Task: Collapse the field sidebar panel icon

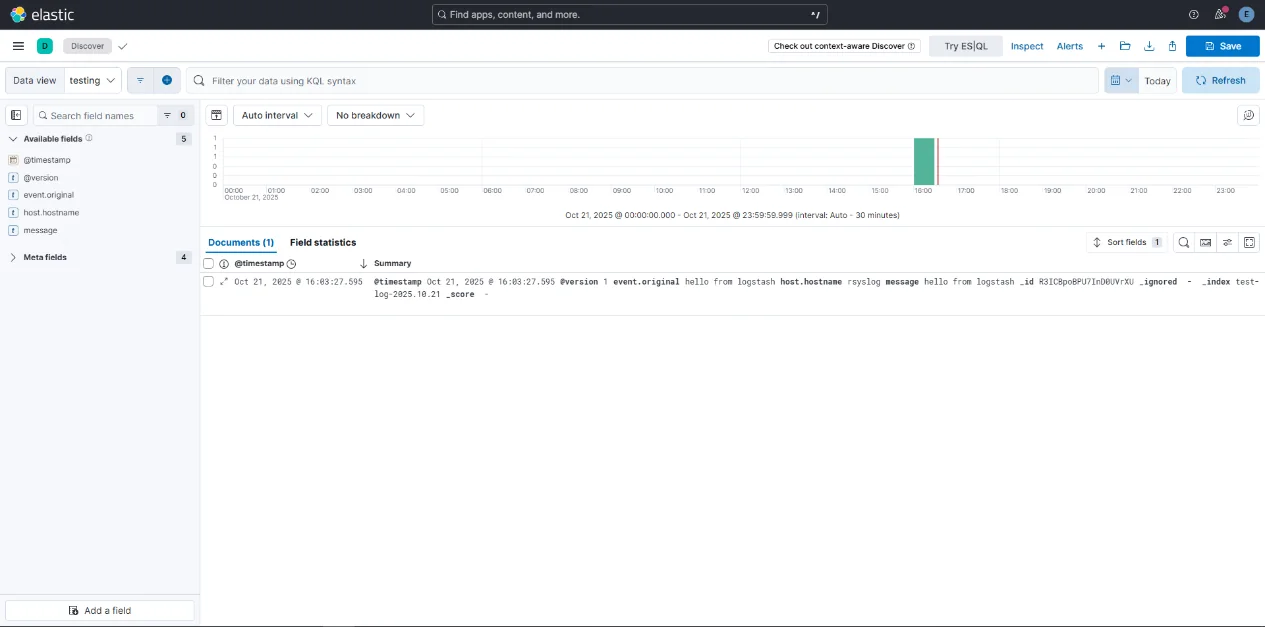Action: coord(16,115)
